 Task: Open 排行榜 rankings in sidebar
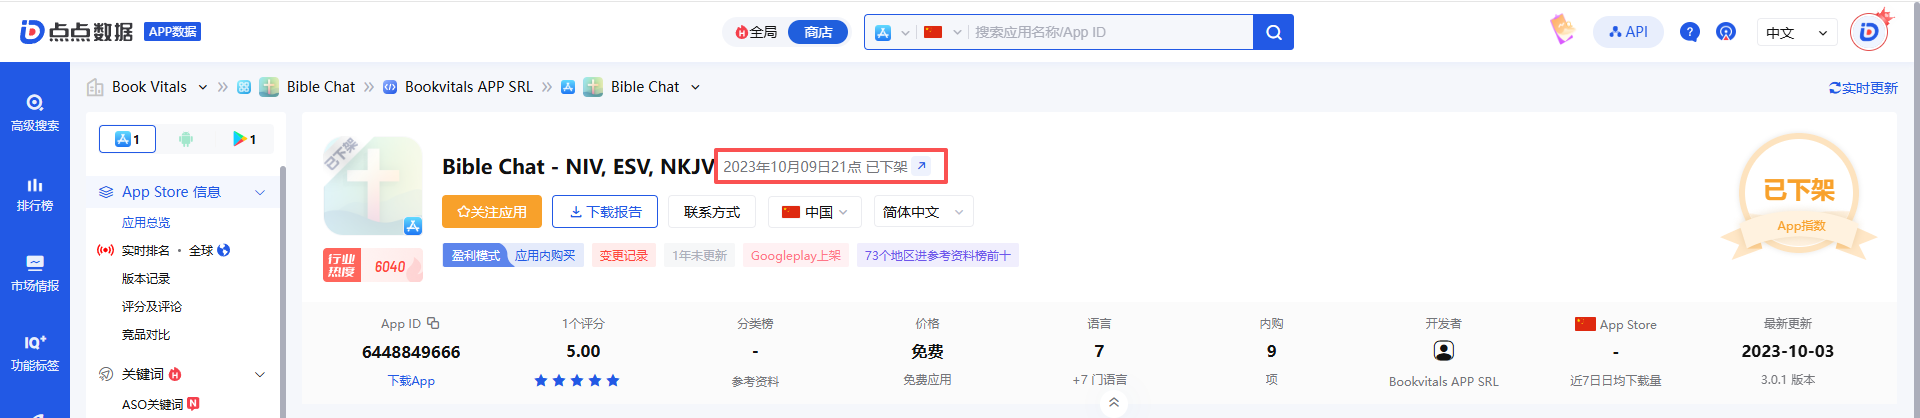35,194
